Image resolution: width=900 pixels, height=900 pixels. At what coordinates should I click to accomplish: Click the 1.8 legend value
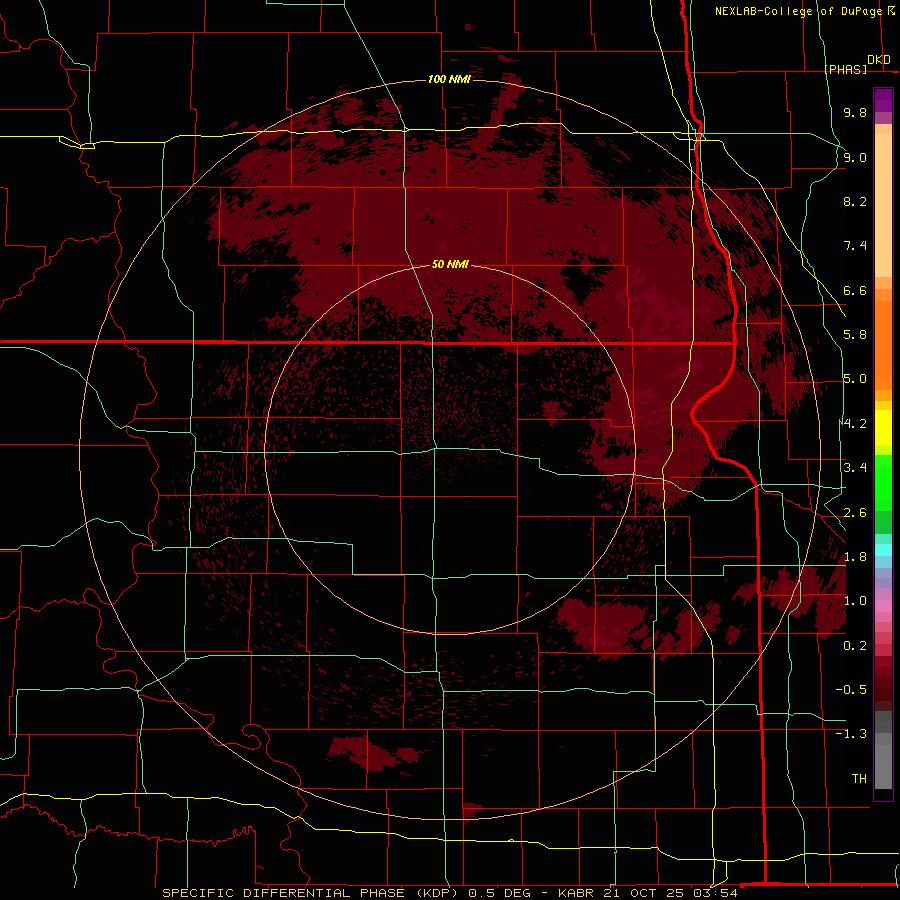pyautogui.click(x=855, y=557)
